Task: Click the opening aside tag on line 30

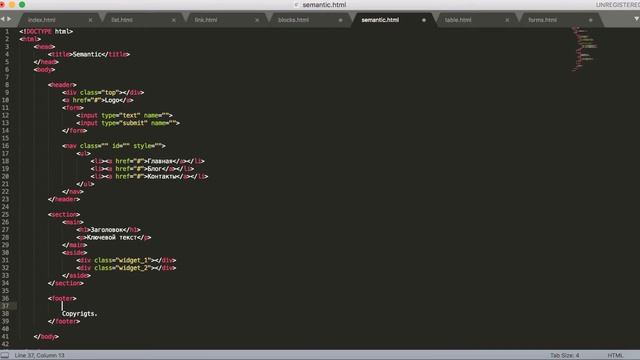Action: point(74,253)
